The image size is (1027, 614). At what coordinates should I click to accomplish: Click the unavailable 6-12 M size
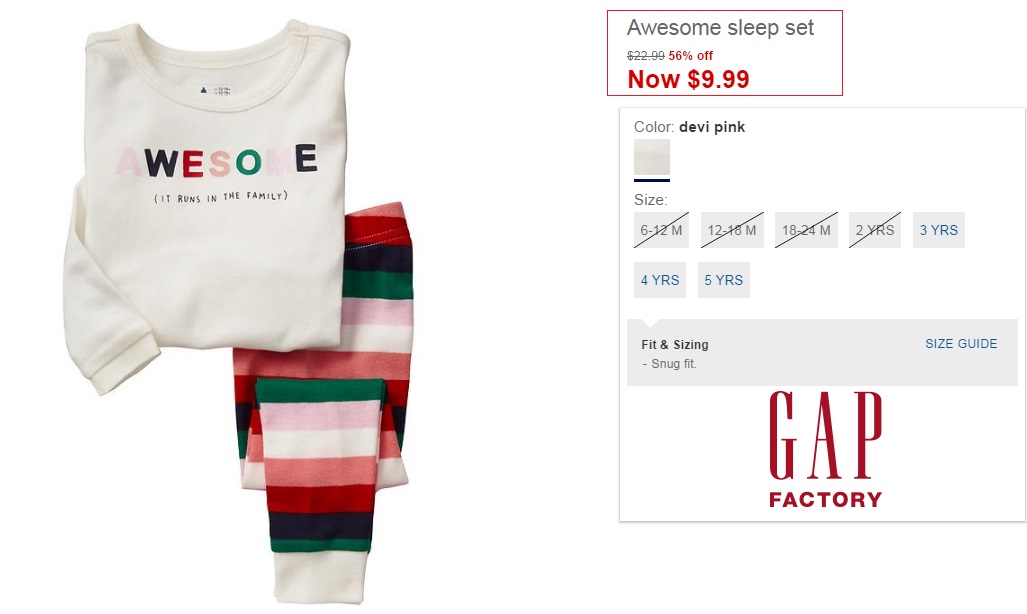(x=661, y=230)
